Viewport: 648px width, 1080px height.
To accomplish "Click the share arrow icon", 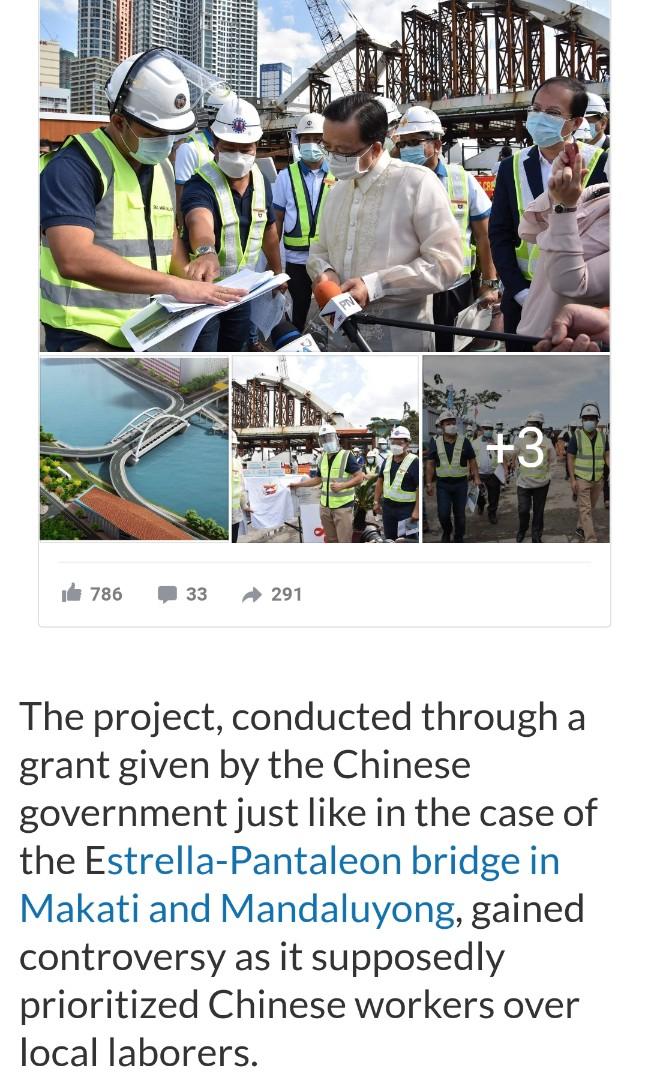I will [x=252, y=594].
